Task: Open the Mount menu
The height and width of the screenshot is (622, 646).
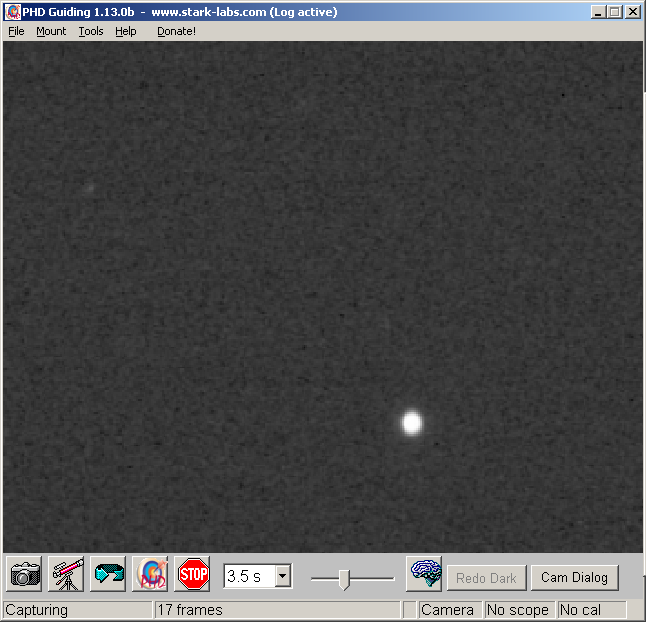Action: click(51, 31)
